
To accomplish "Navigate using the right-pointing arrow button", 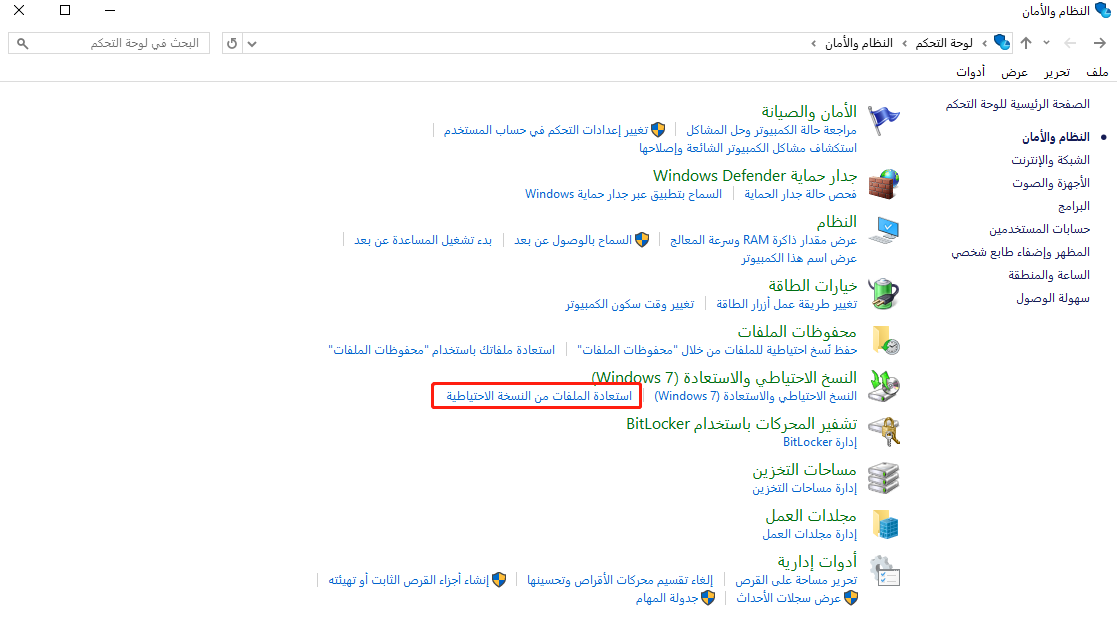I will pyautogui.click(x=1099, y=43).
